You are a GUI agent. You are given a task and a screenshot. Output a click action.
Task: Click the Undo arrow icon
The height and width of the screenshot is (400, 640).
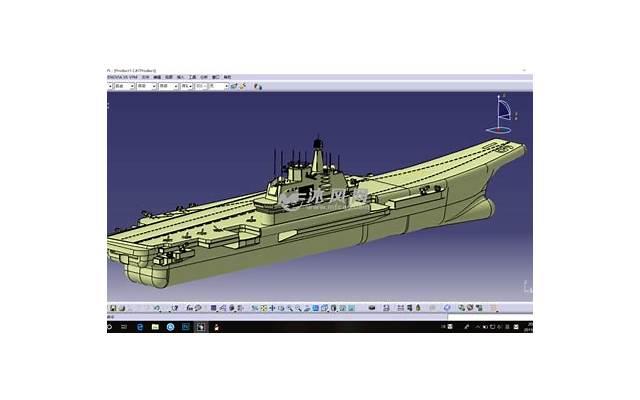point(157,308)
